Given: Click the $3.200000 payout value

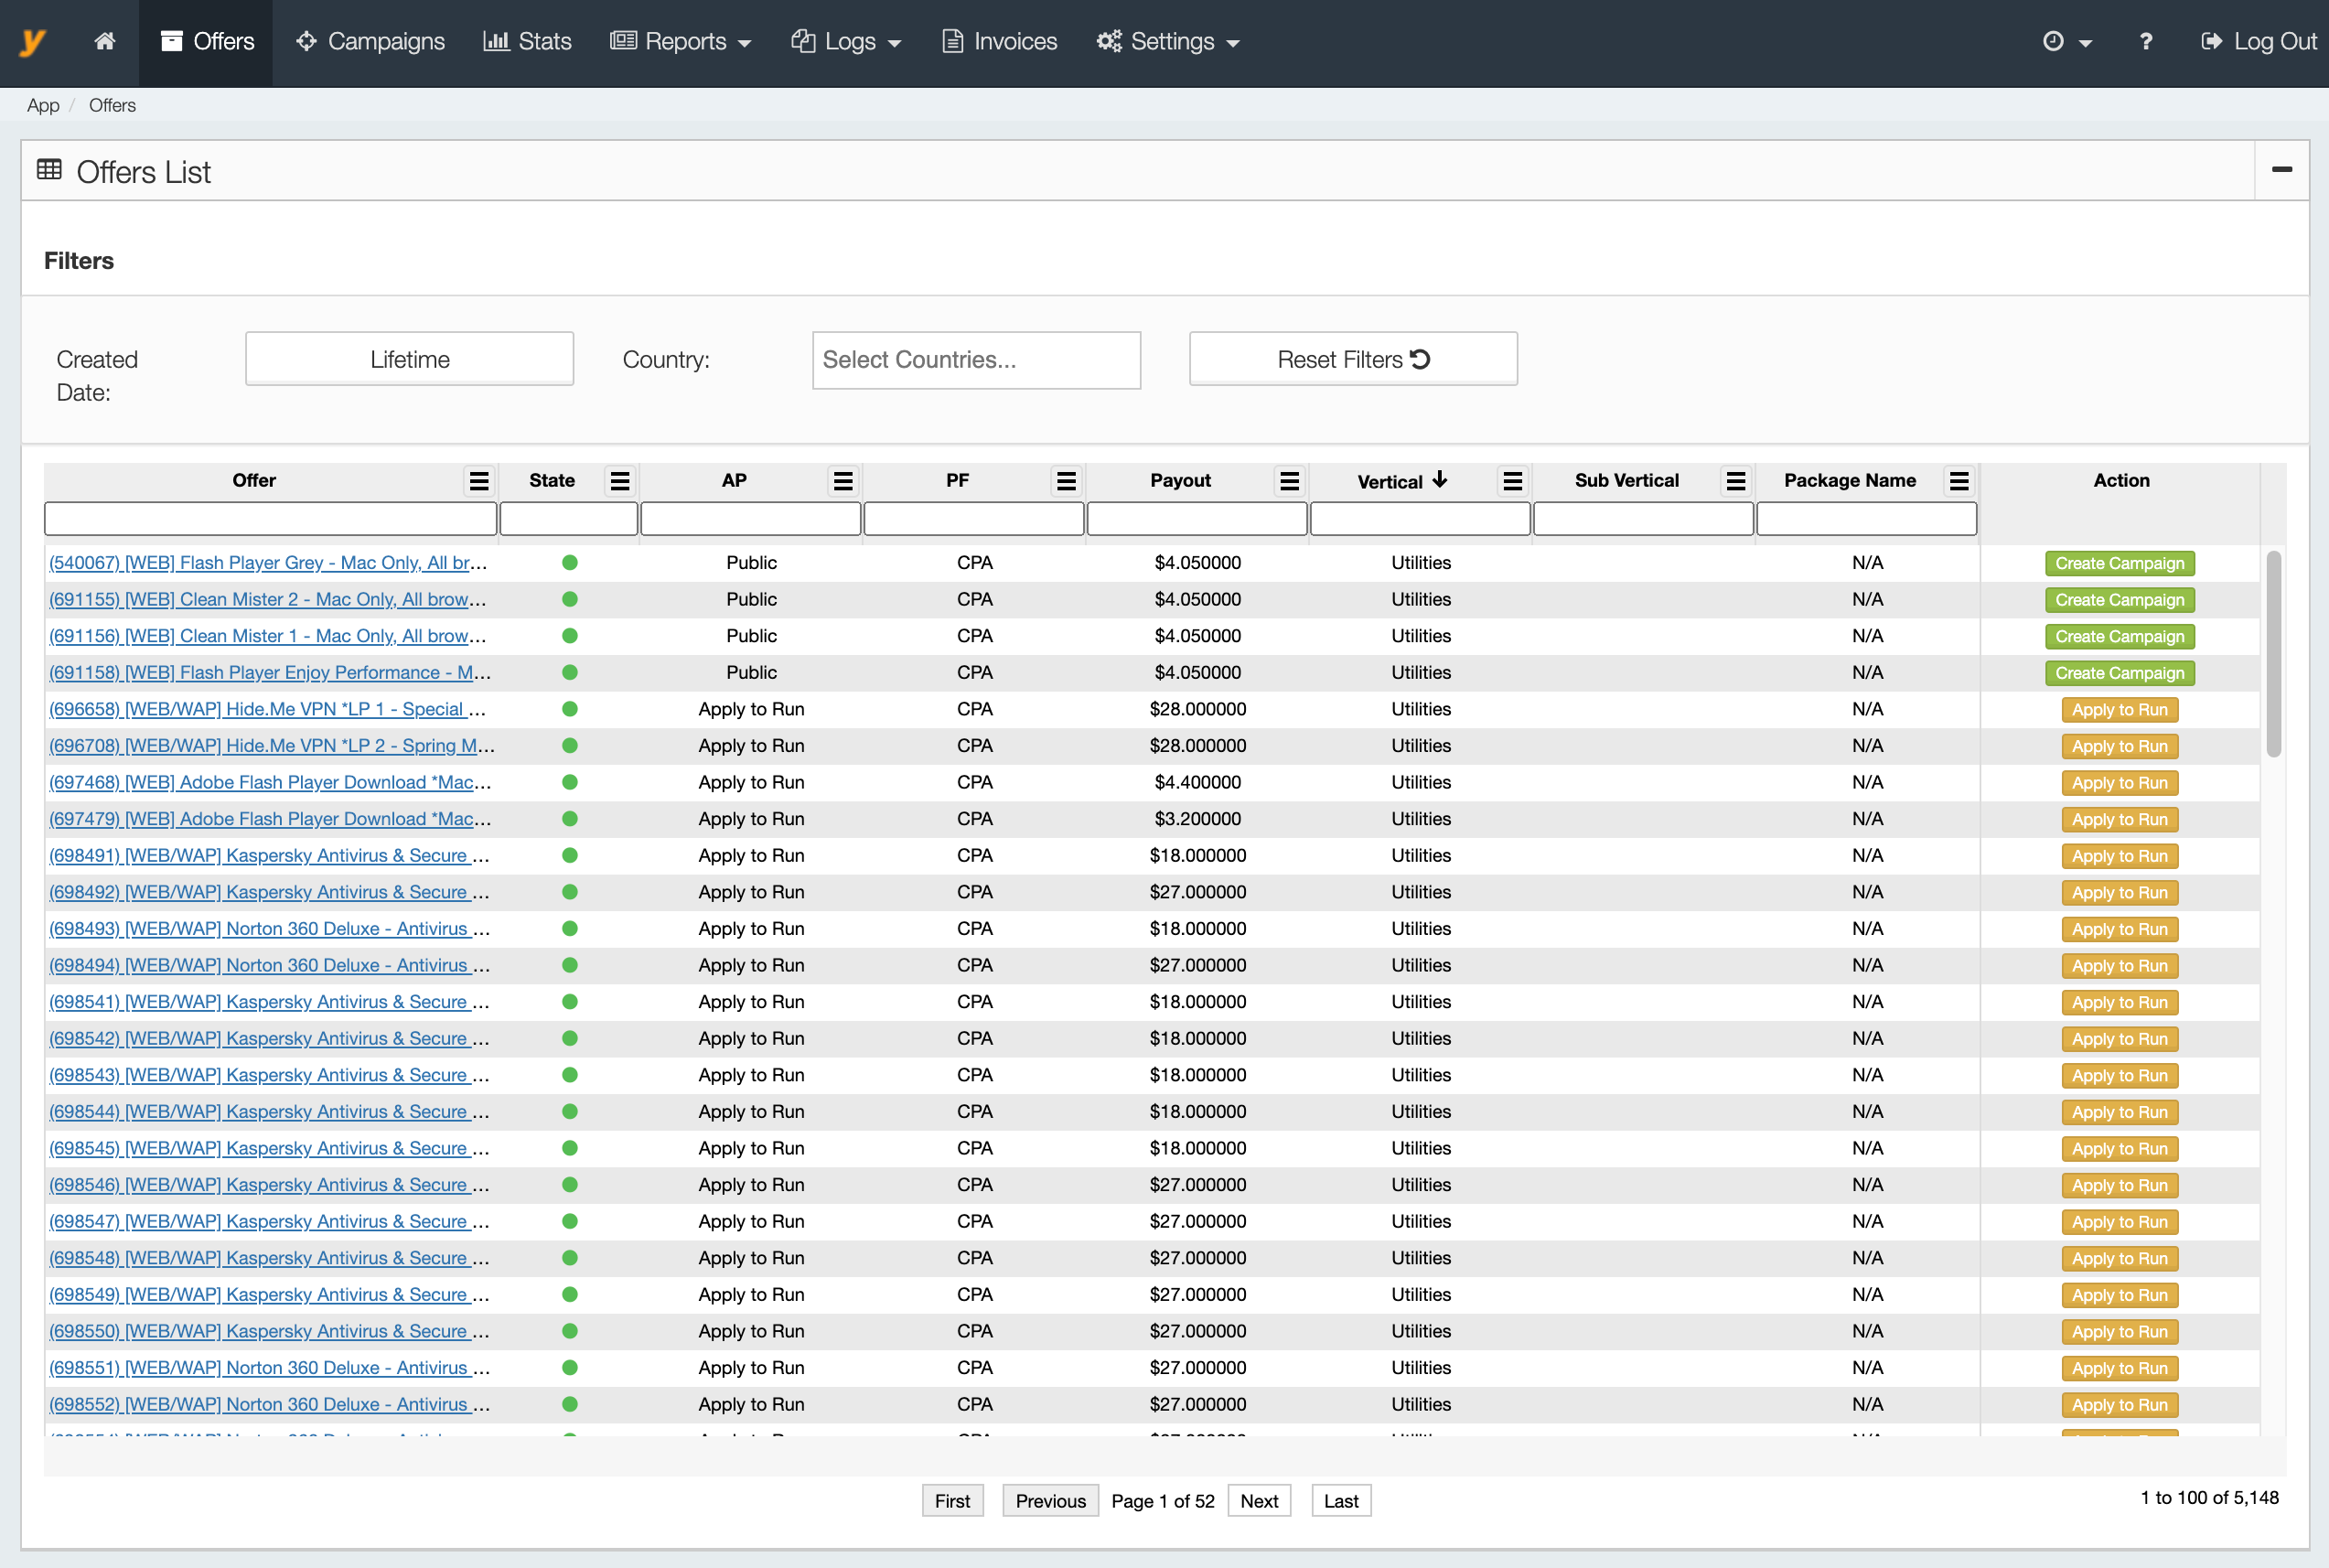Looking at the screenshot, I should 1197,819.
